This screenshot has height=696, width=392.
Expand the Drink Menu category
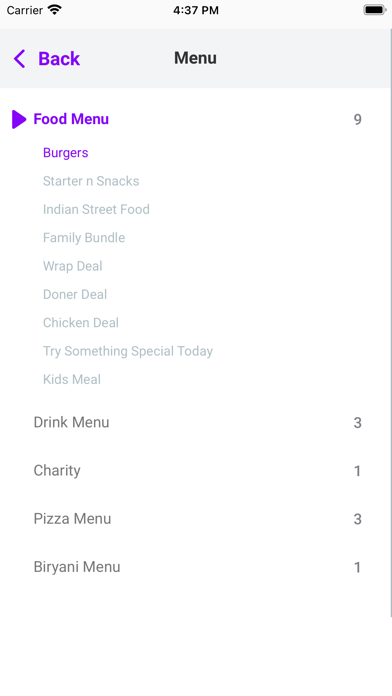click(196, 423)
